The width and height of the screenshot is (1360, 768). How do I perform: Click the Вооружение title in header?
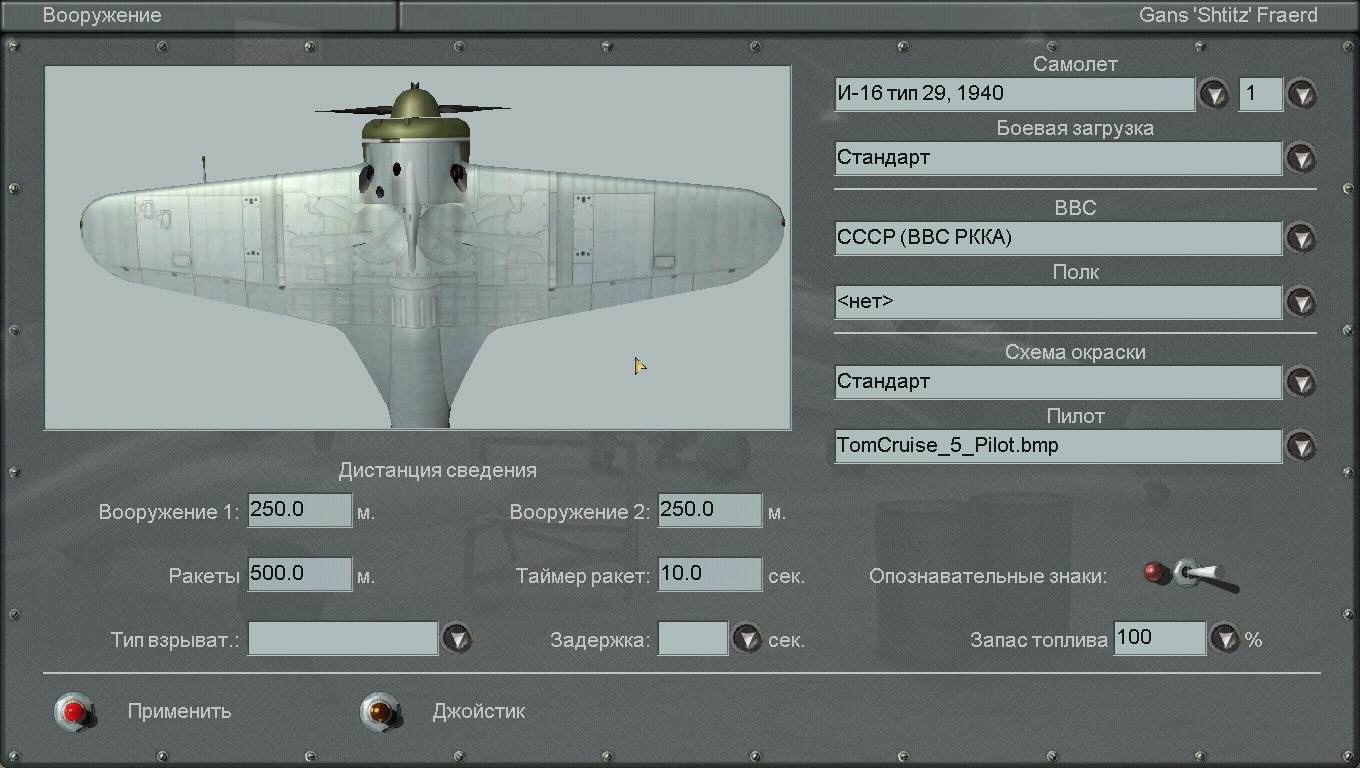(102, 16)
